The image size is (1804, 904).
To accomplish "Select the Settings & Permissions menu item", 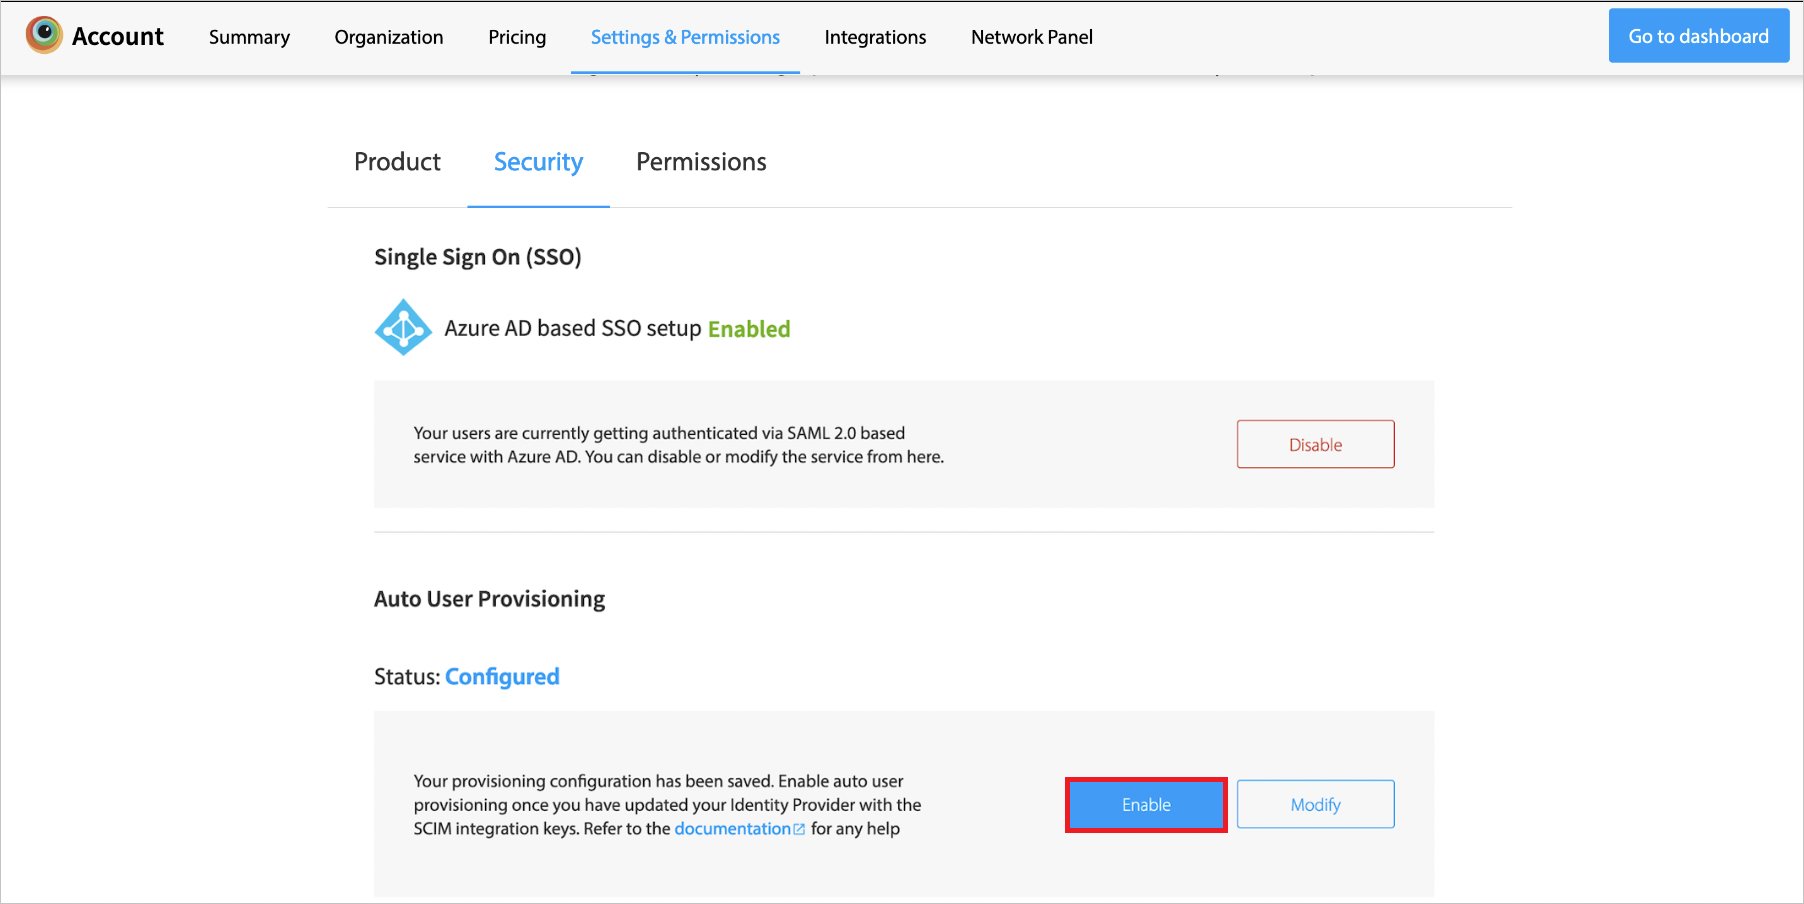I will pyautogui.click(x=685, y=37).
